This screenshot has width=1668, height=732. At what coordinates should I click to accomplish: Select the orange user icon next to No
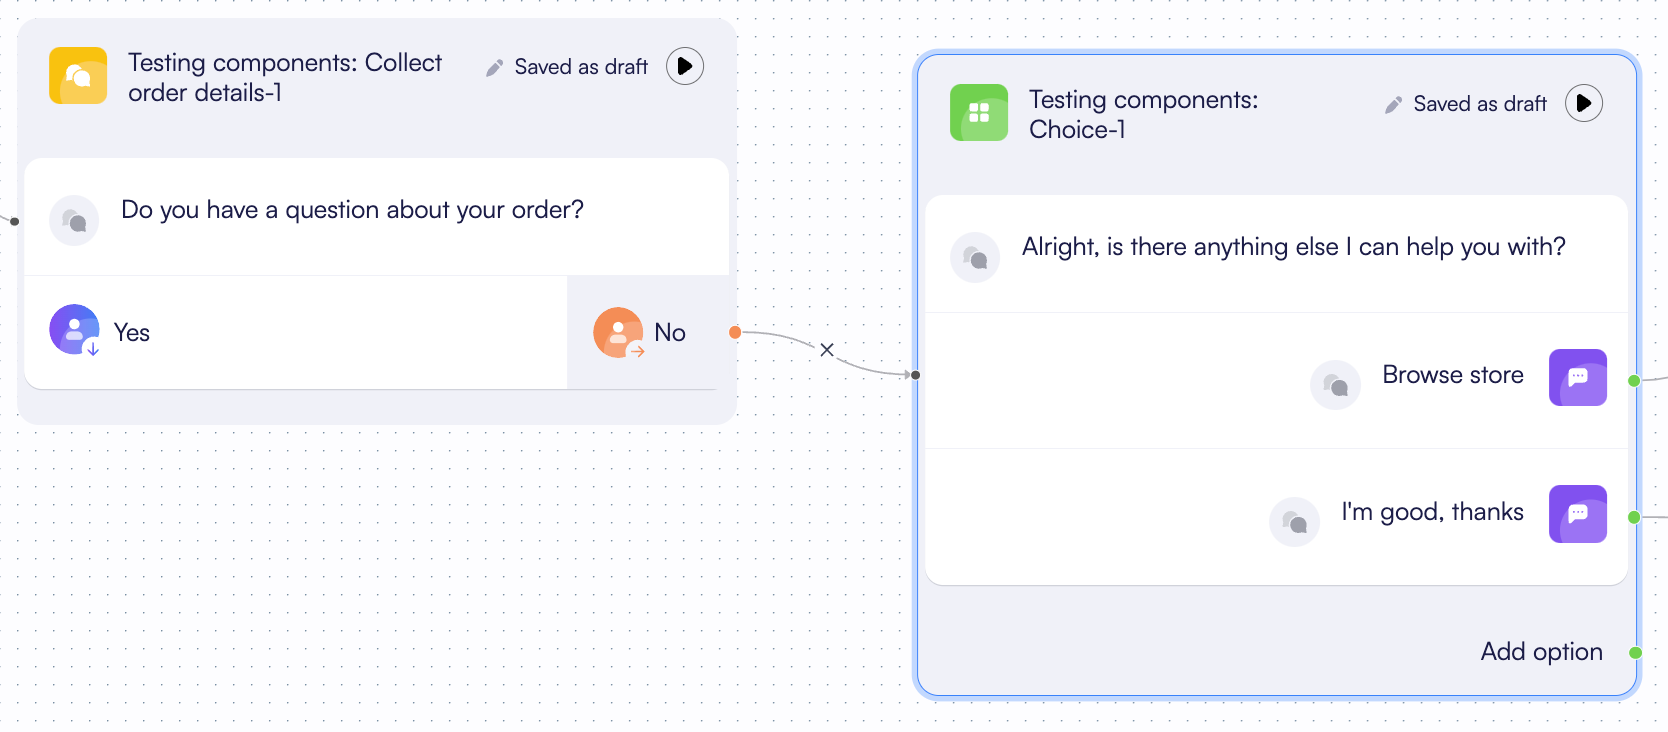pos(617,332)
